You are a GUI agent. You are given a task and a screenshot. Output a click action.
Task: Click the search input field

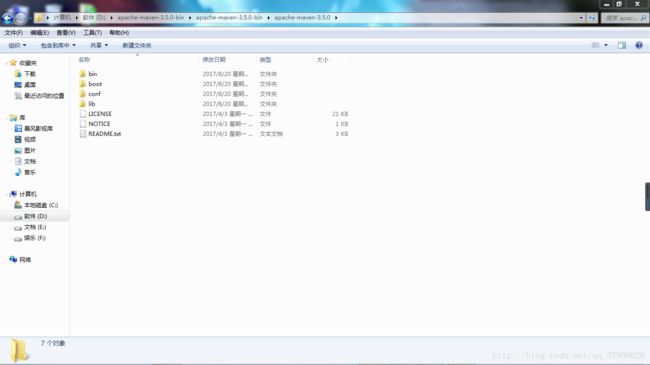621,18
